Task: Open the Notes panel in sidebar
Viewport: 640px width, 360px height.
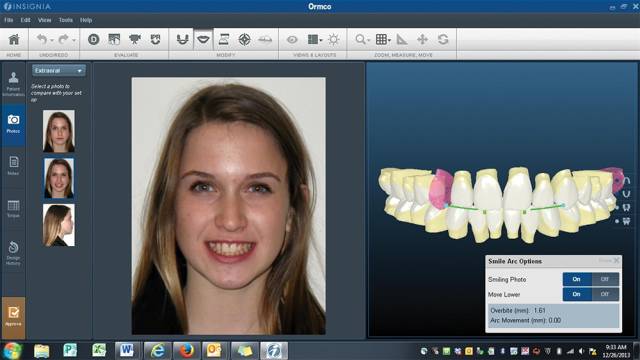Action: pos(13,166)
